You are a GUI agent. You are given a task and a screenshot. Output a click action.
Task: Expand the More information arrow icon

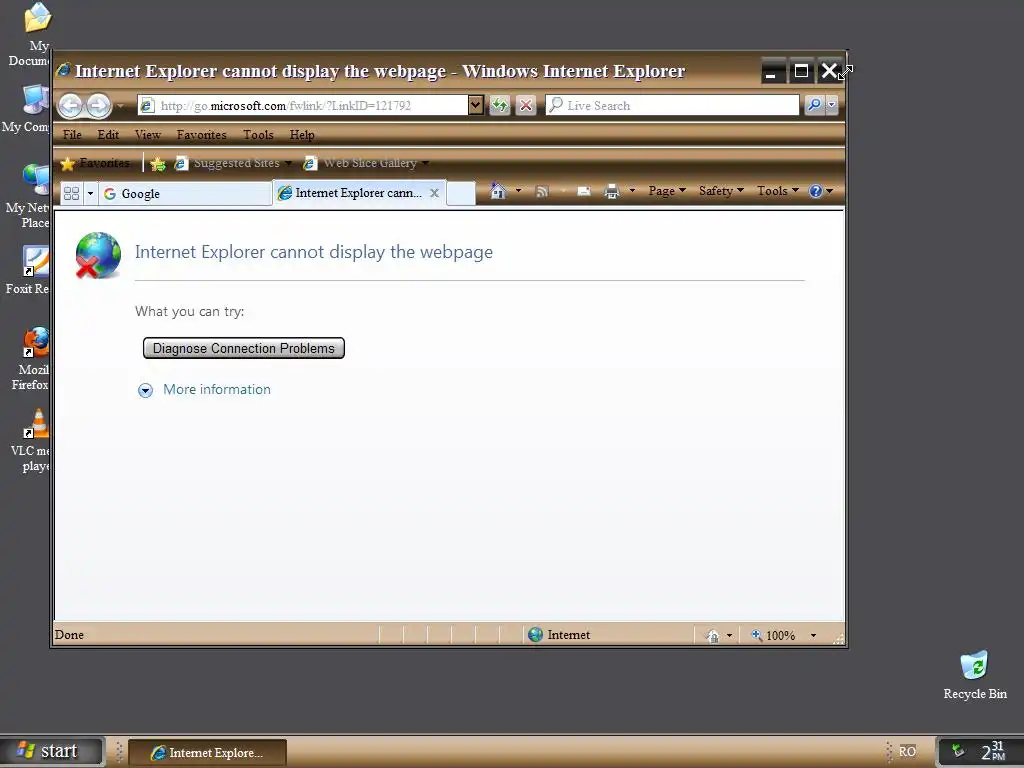pos(145,390)
